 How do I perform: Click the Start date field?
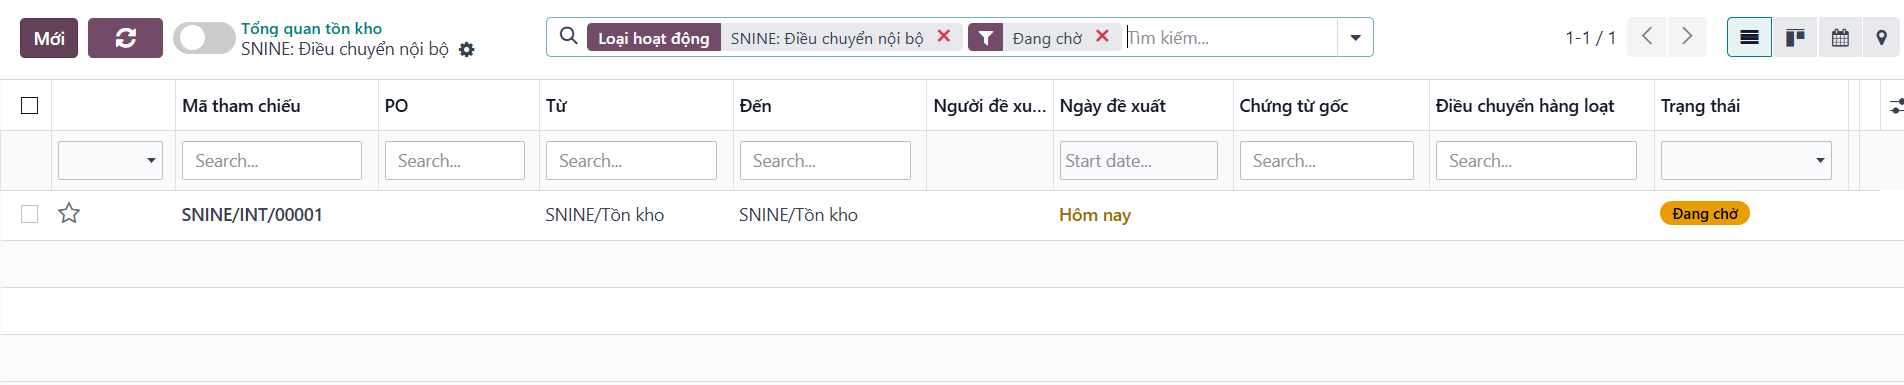click(x=1139, y=160)
